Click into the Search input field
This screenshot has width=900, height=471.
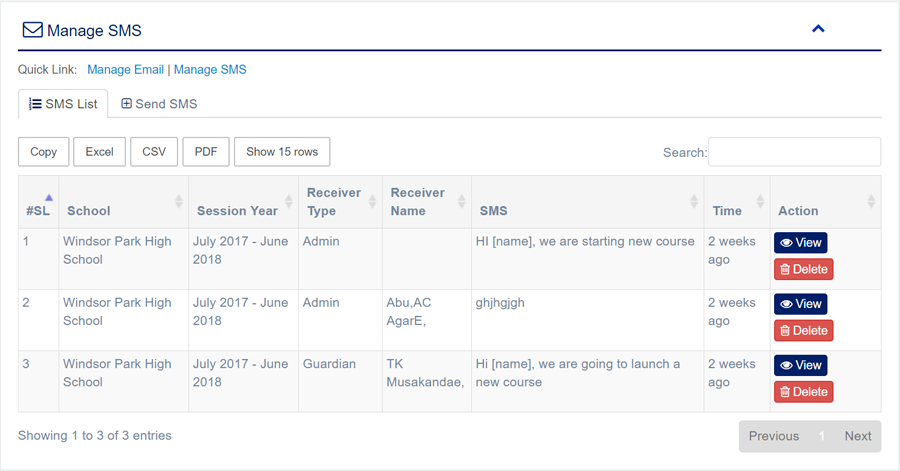click(794, 152)
